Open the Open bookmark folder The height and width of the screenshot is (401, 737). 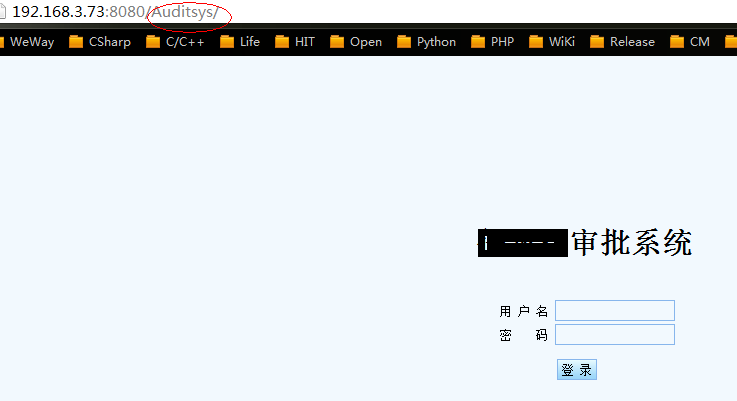coord(356,42)
